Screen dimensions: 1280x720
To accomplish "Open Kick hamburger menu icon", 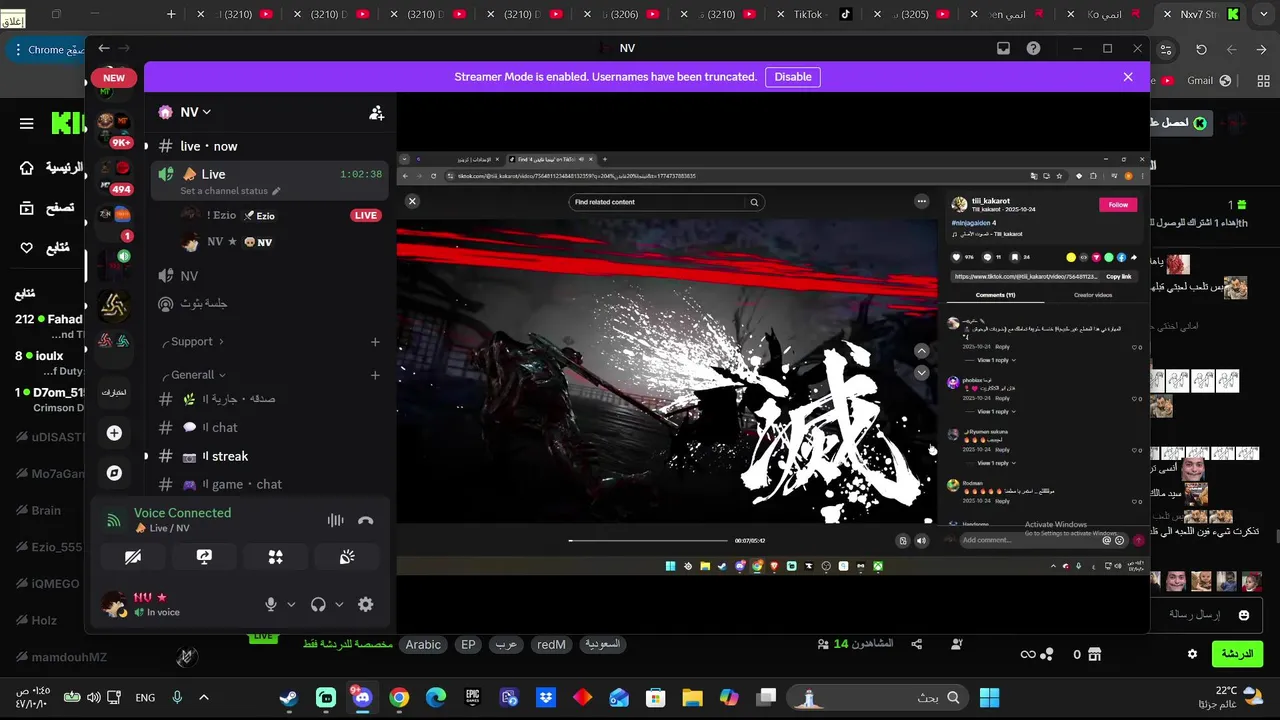I will pos(27,124).
